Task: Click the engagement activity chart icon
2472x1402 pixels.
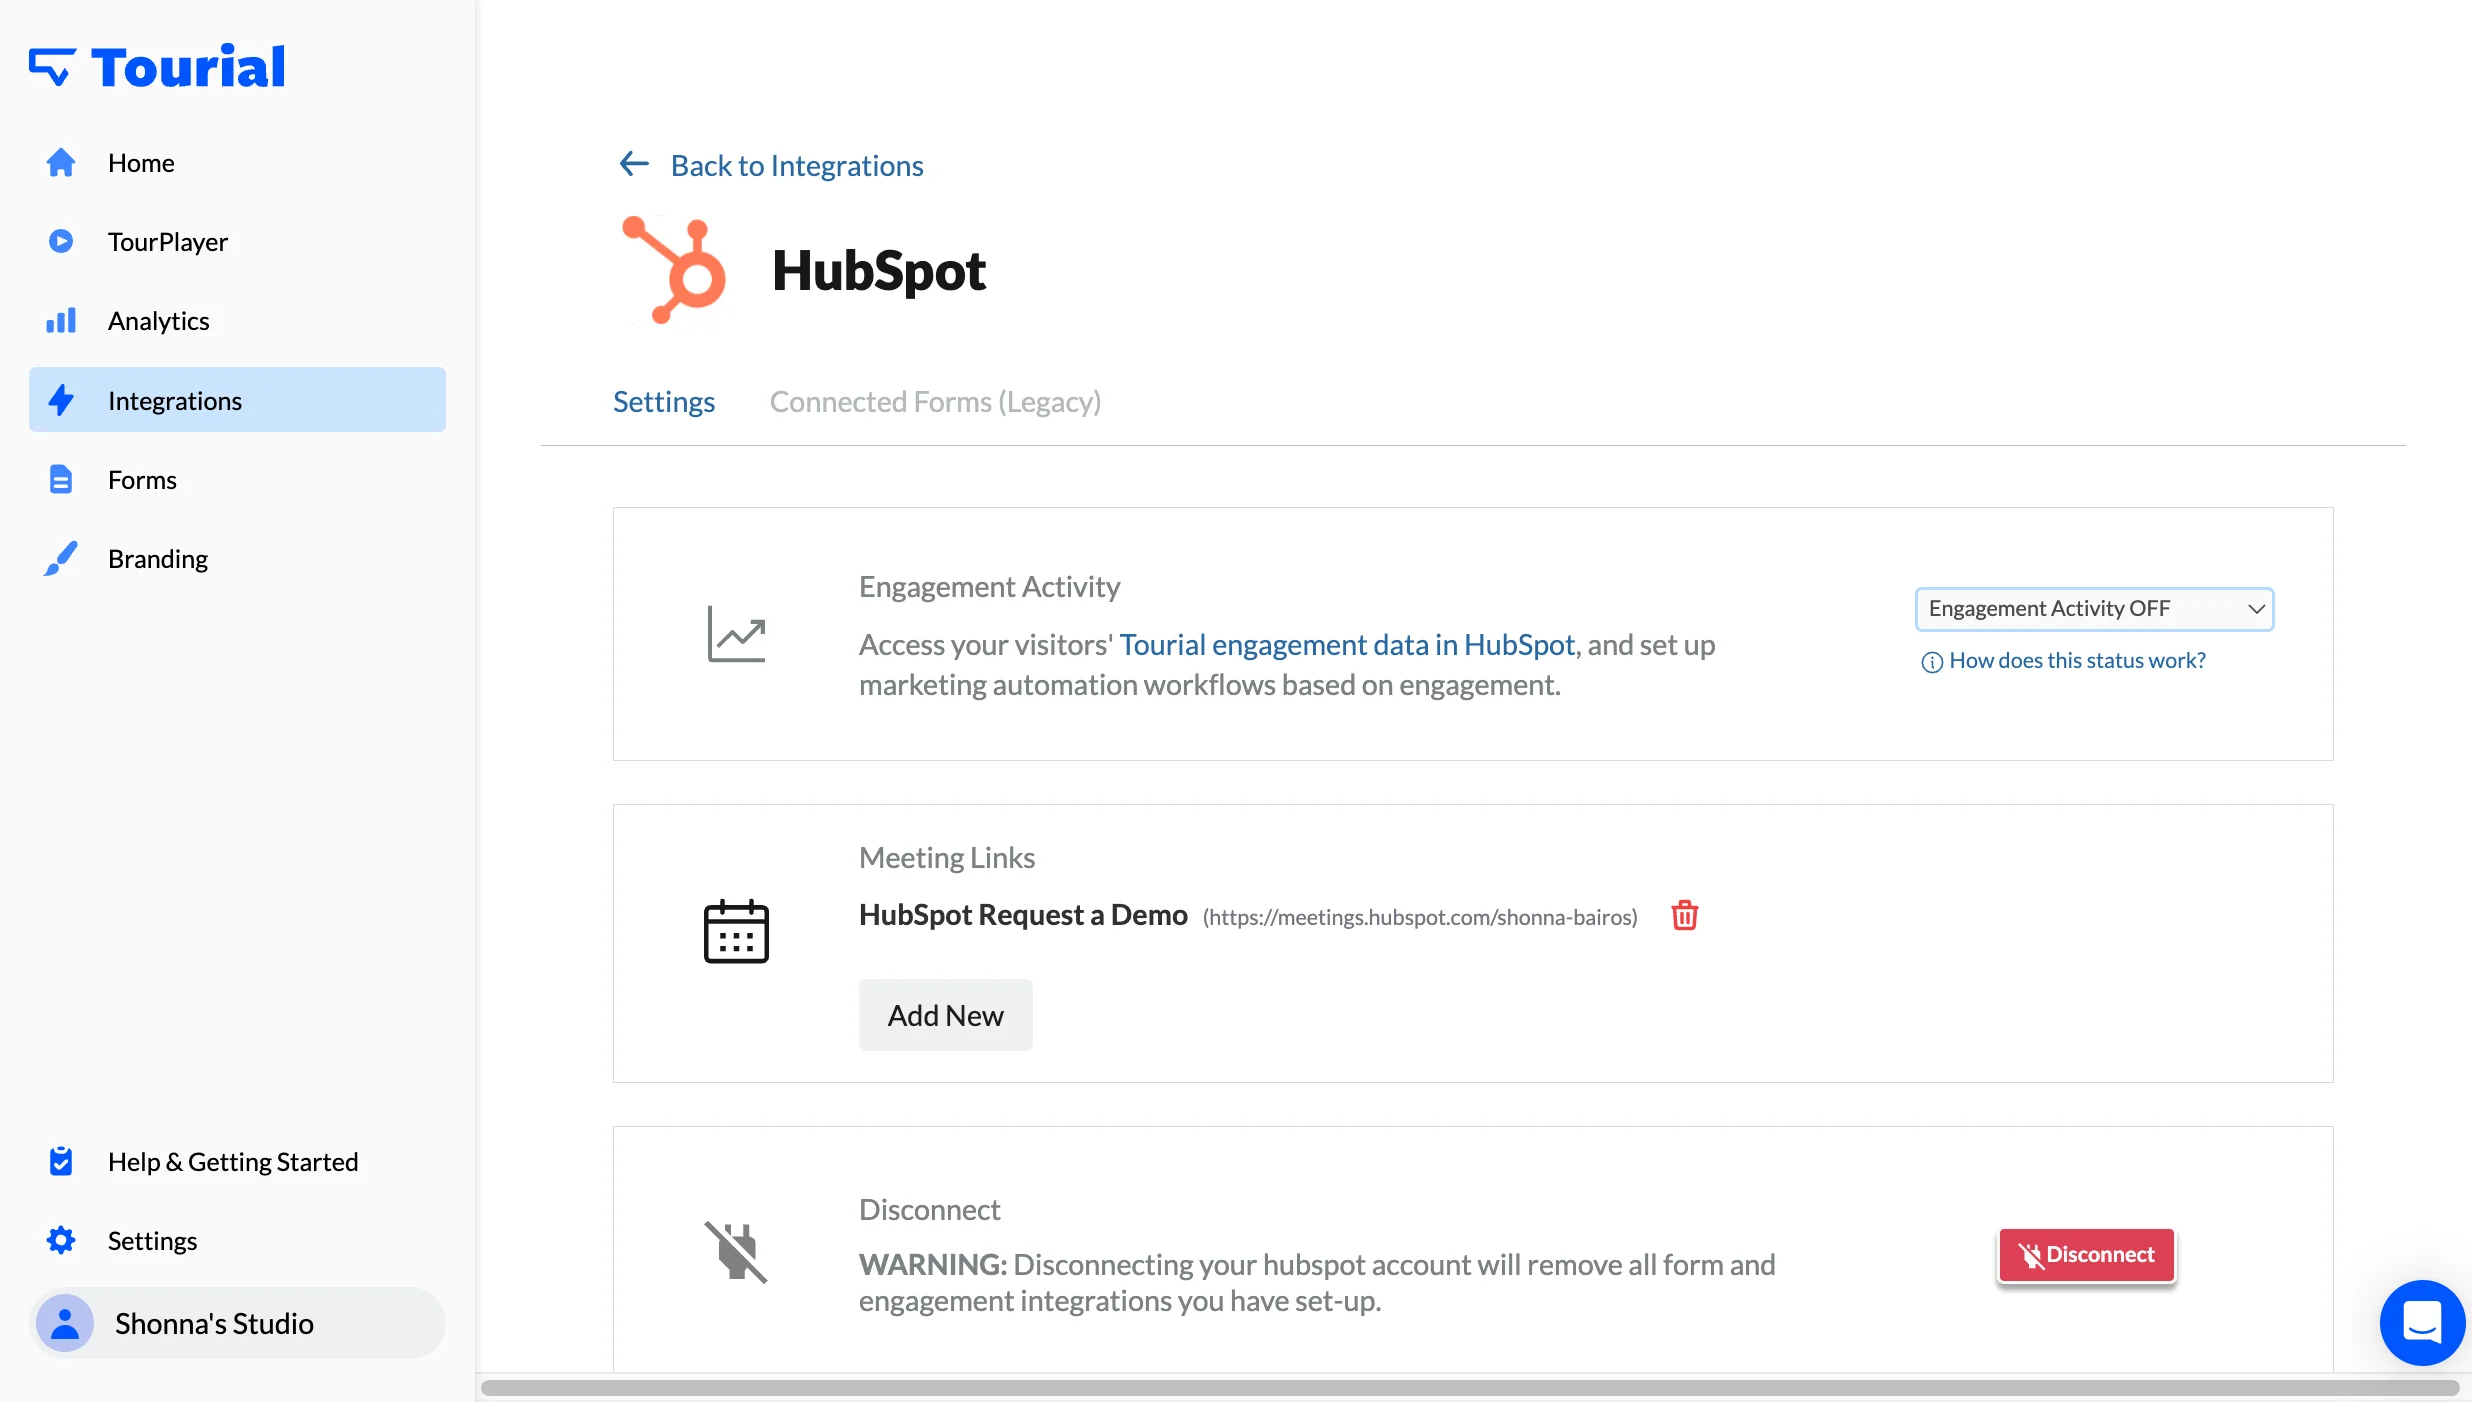Action: [x=737, y=634]
